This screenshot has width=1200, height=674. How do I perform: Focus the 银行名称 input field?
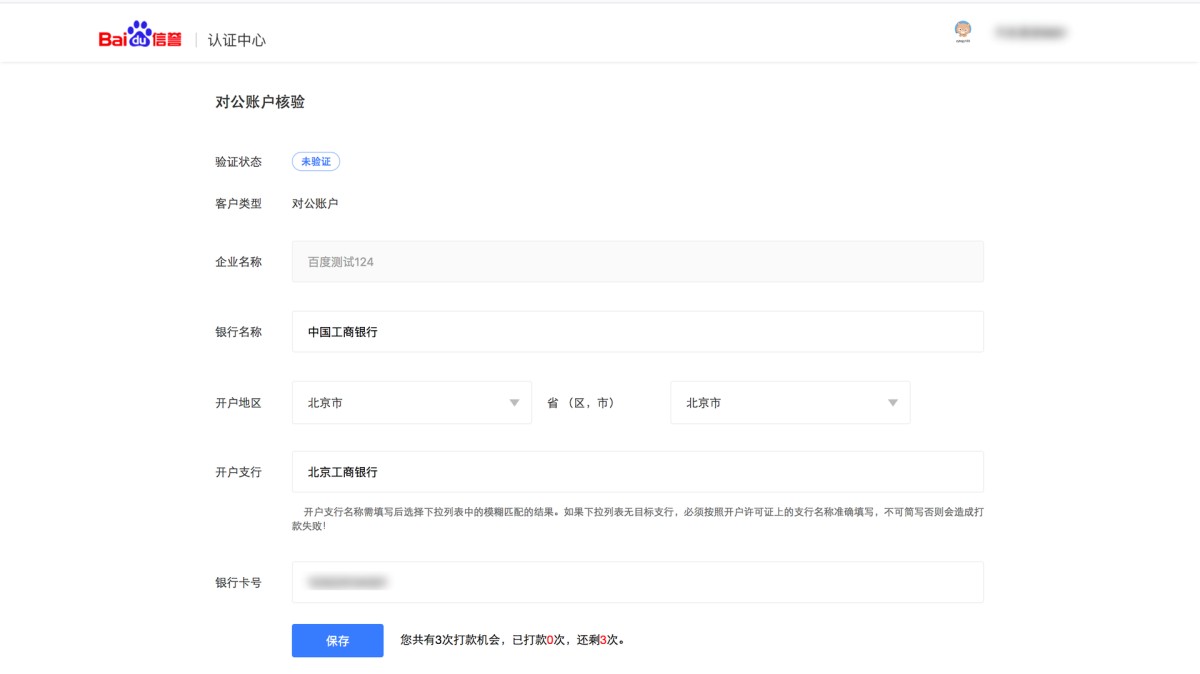pos(637,332)
